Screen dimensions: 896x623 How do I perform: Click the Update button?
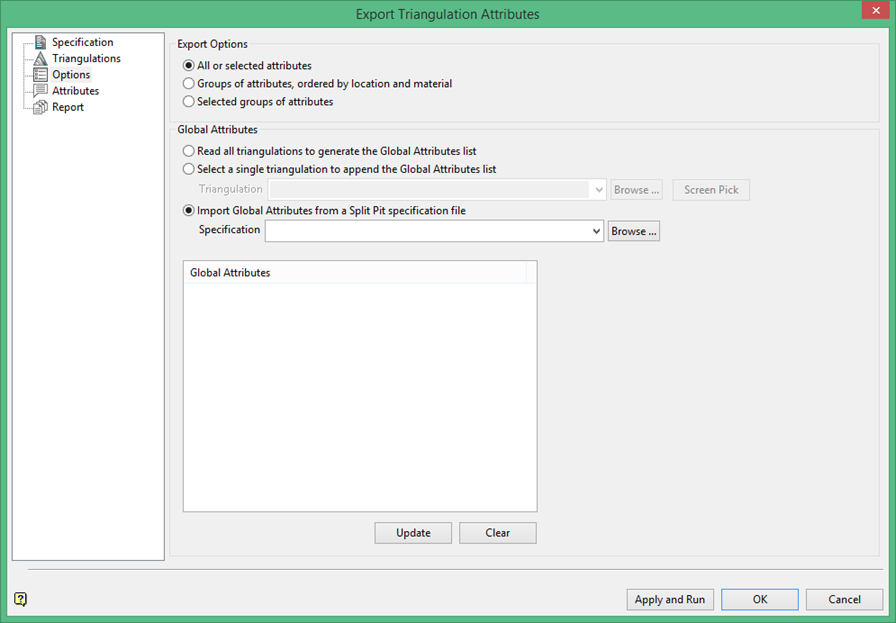tap(413, 533)
